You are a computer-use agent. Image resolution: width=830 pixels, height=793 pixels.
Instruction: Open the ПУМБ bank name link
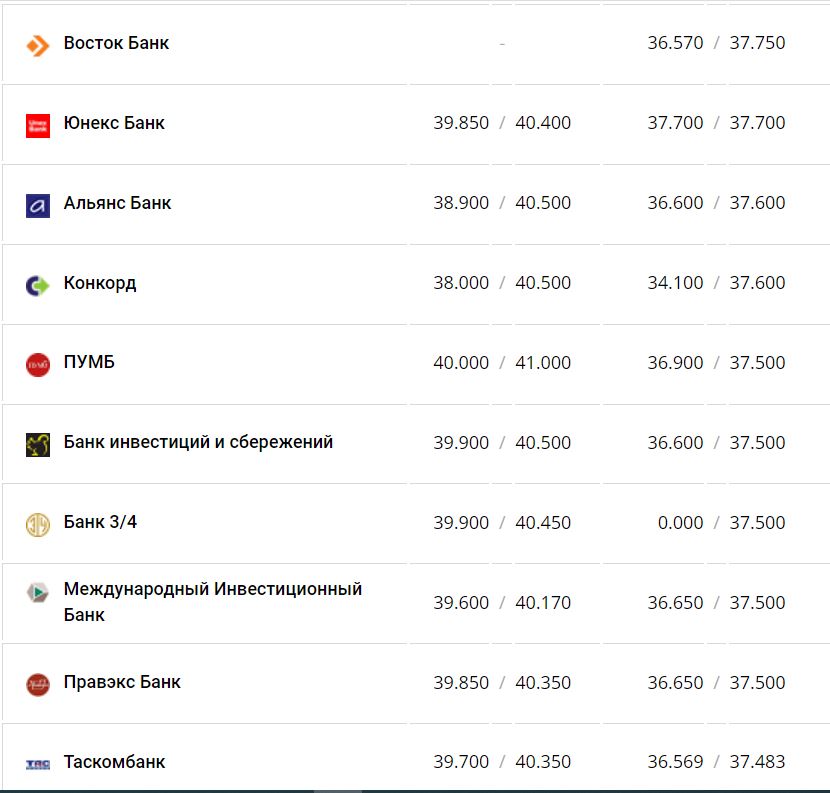click(89, 362)
